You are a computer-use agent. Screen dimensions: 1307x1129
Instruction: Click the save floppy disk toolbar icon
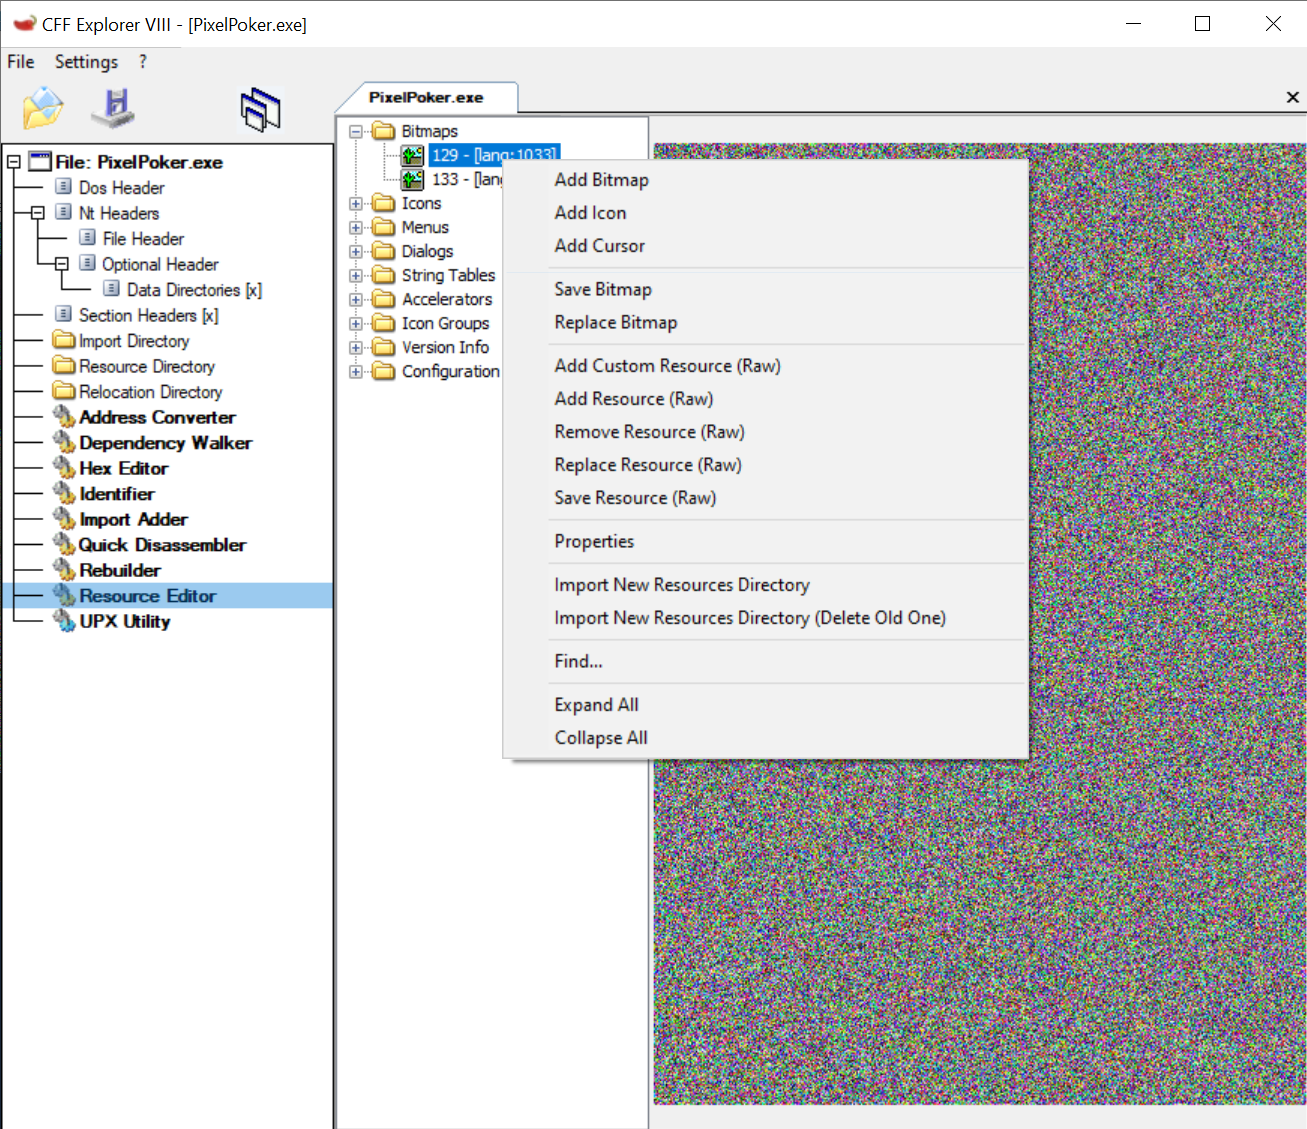pos(114,108)
